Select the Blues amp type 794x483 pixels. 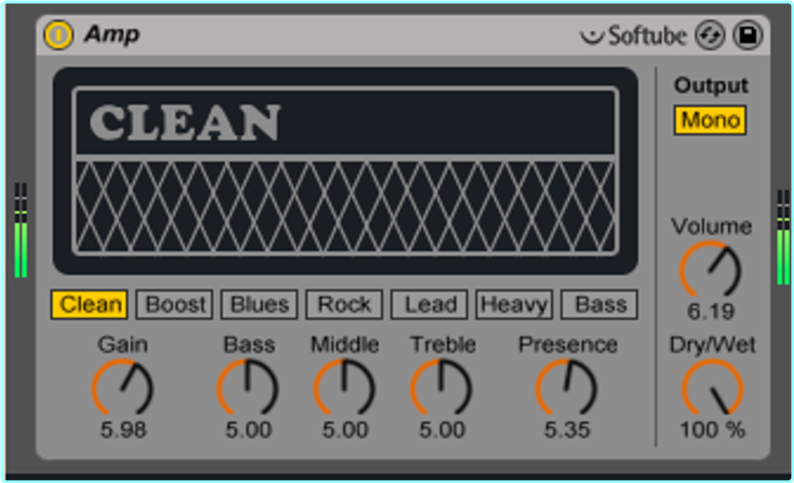tap(259, 305)
